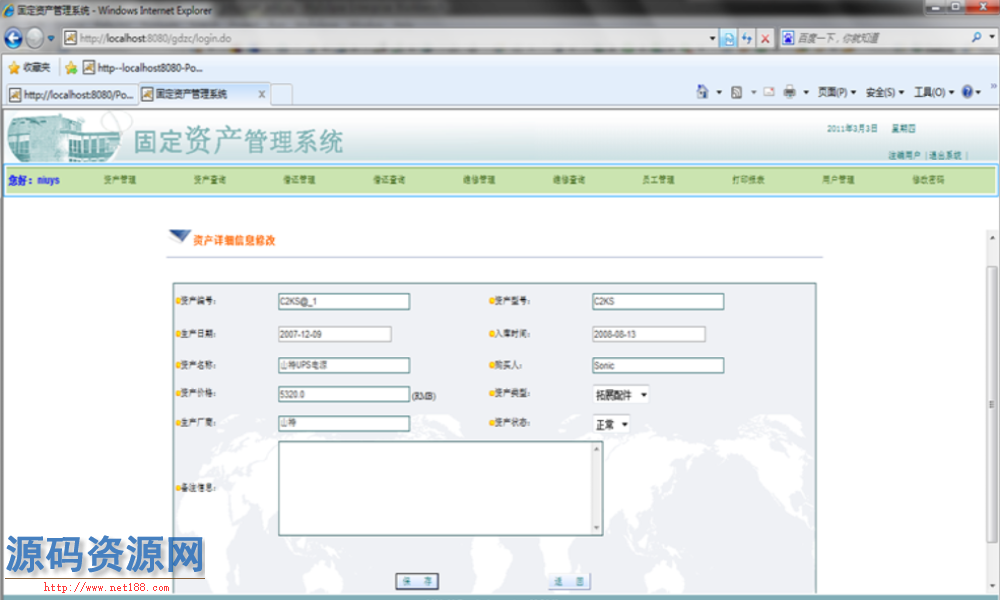The height and width of the screenshot is (600, 1000).
Task: Expand the Print dropdown arrow
Action: pyautogui.click(x=805, y=92)
